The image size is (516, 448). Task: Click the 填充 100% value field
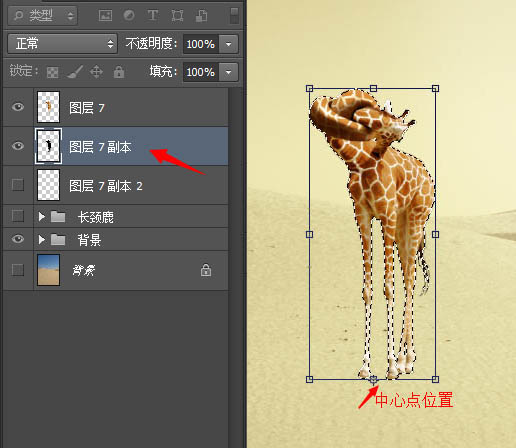coord(201,72)
